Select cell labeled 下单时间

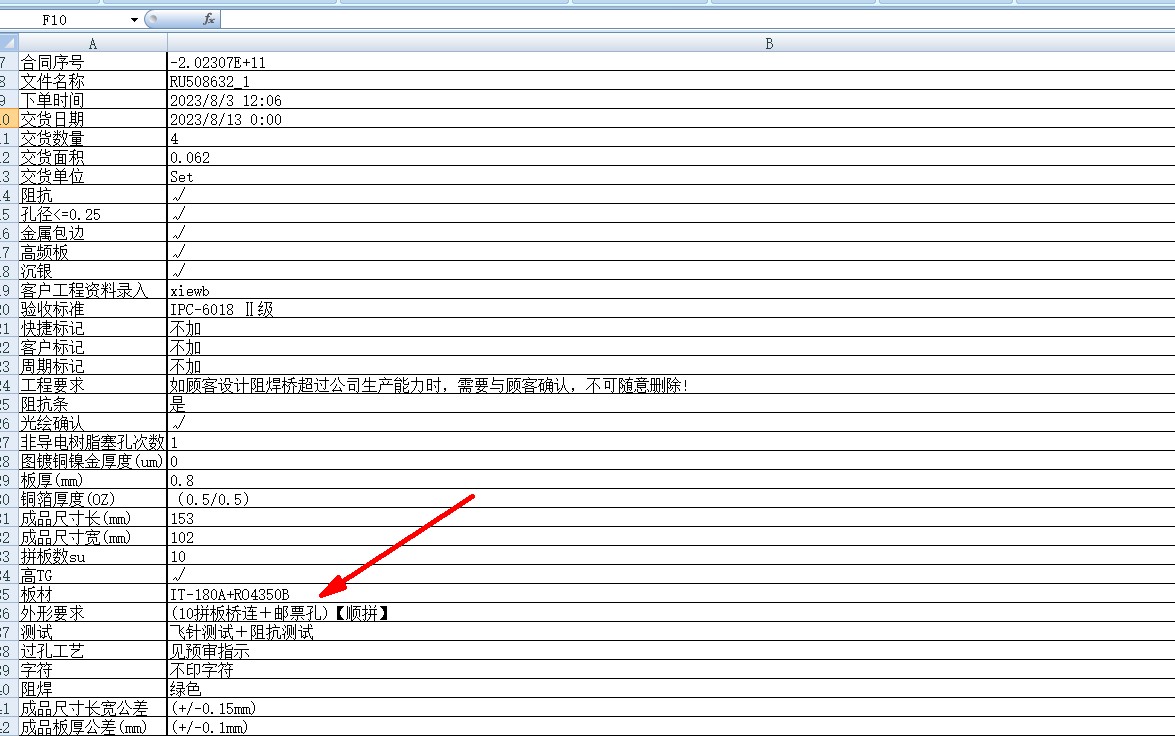[x=93, y=100]
